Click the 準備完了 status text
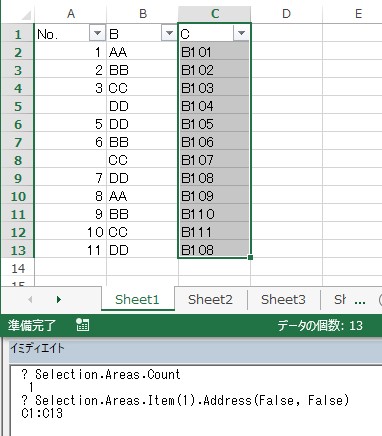Image resolution: width=382 pixels, height=436 pixels. pos(32,325)
